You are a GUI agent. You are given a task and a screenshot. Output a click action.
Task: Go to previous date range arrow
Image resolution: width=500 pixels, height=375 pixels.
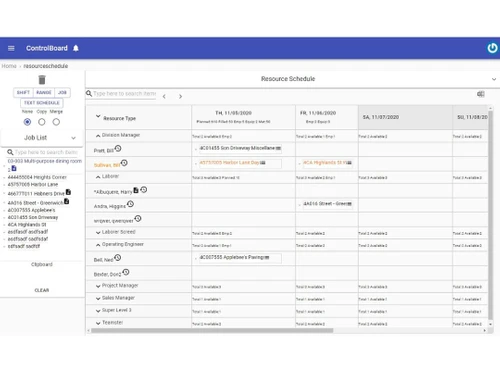click(x=164, y=96)
